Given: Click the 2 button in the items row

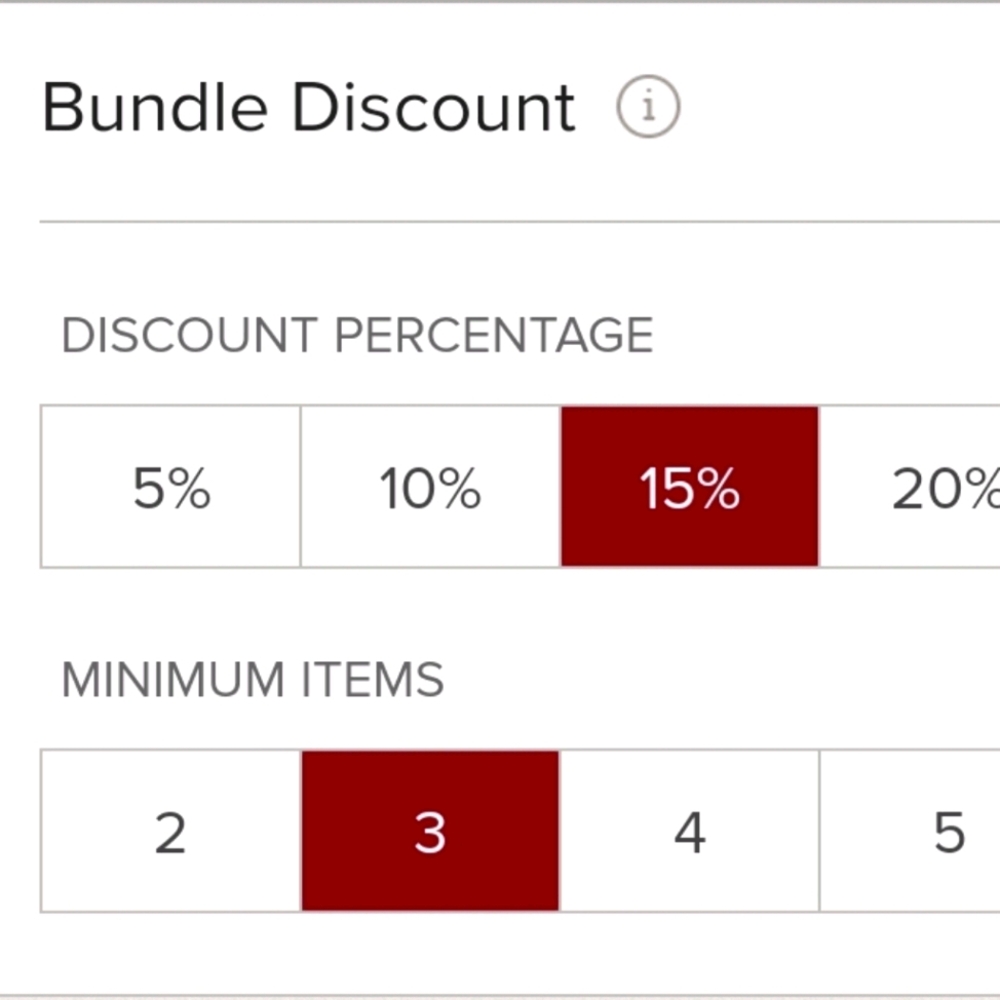Looking at the screenshot, I should (170, 830).
